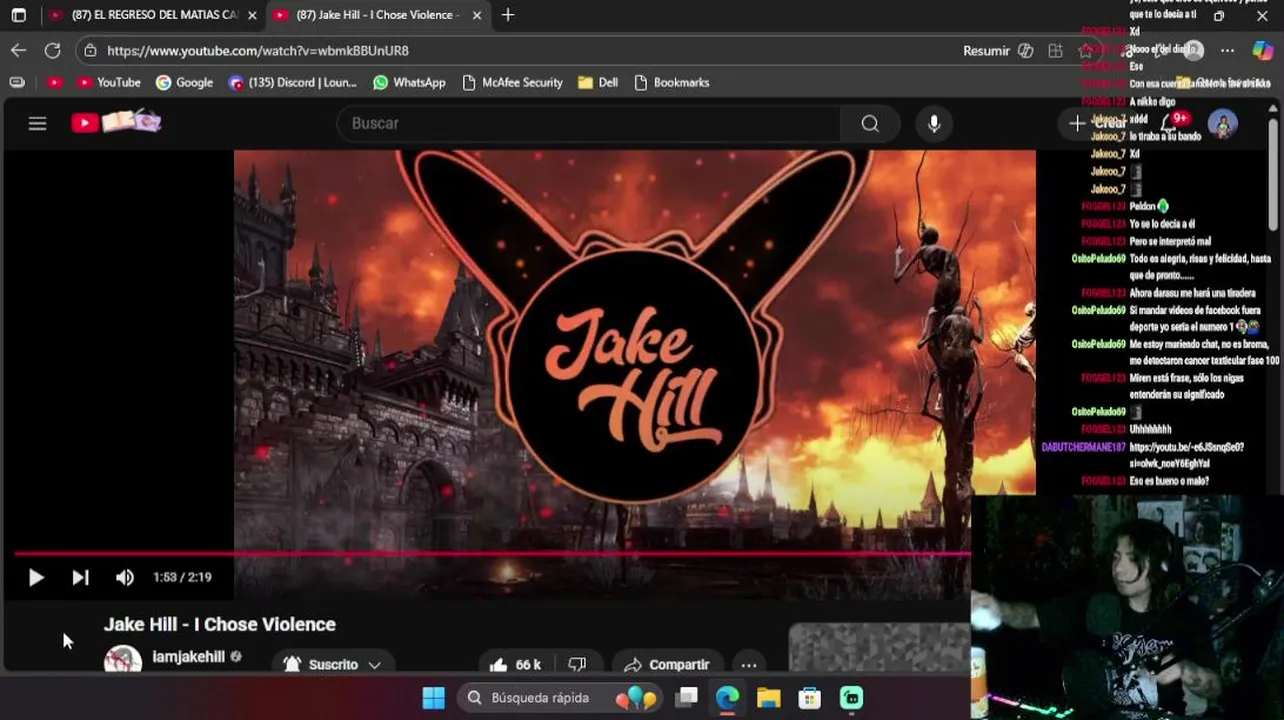
Task: Open a new browser tab
Action: click(x=508, y=15)
